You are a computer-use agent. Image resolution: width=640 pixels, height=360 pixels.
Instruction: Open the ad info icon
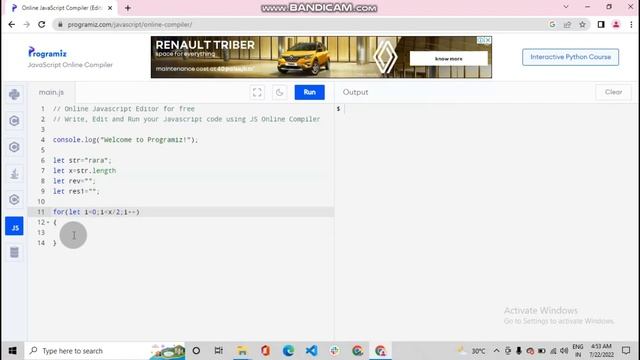(x=481, y=40)
